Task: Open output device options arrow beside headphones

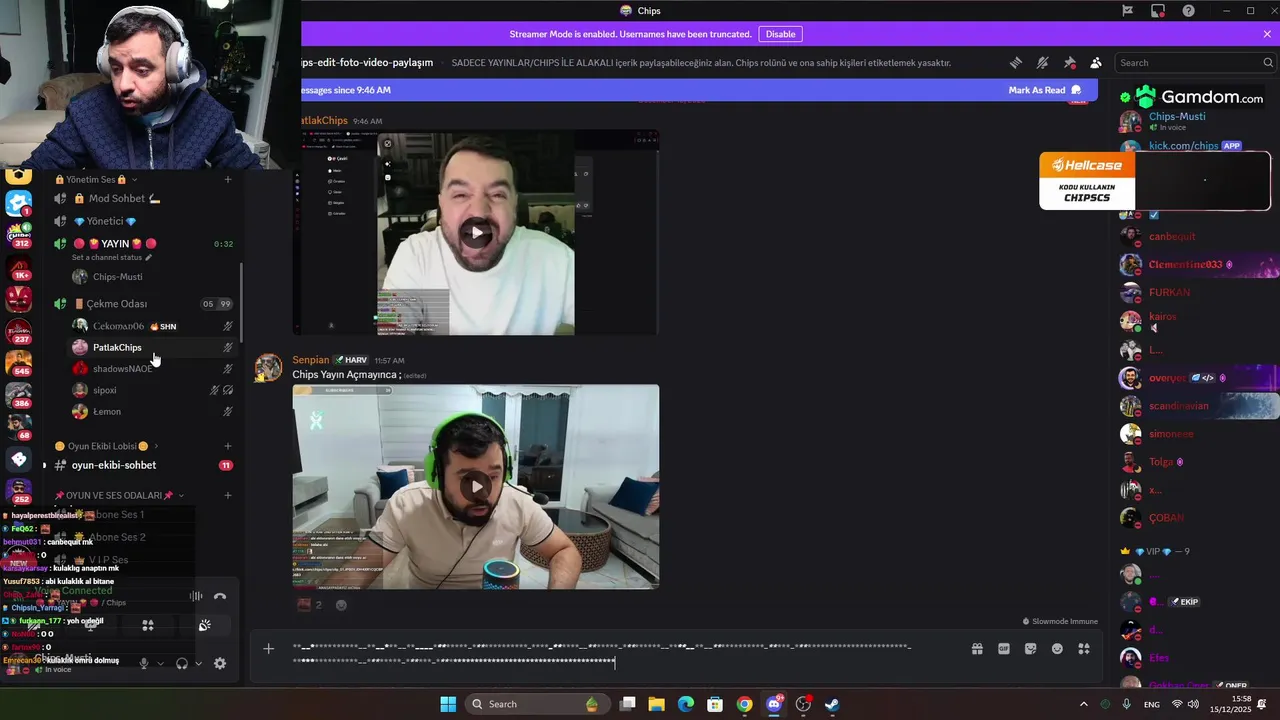Action: click(198, 663)
